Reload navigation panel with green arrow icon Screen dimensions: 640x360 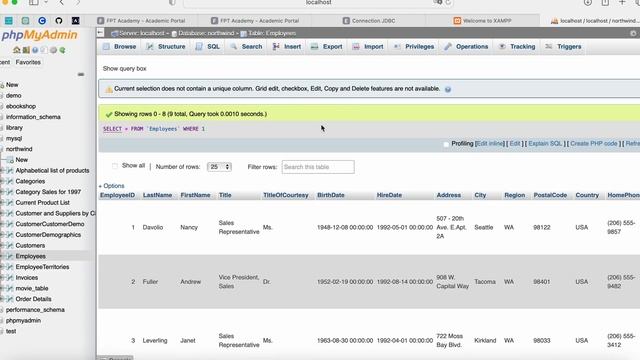[x=62, y=50]
